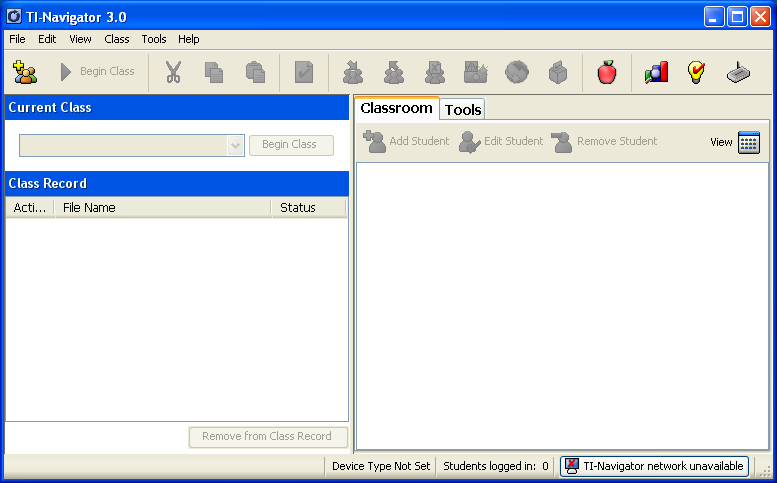Open the File menu

coord(17,39)
